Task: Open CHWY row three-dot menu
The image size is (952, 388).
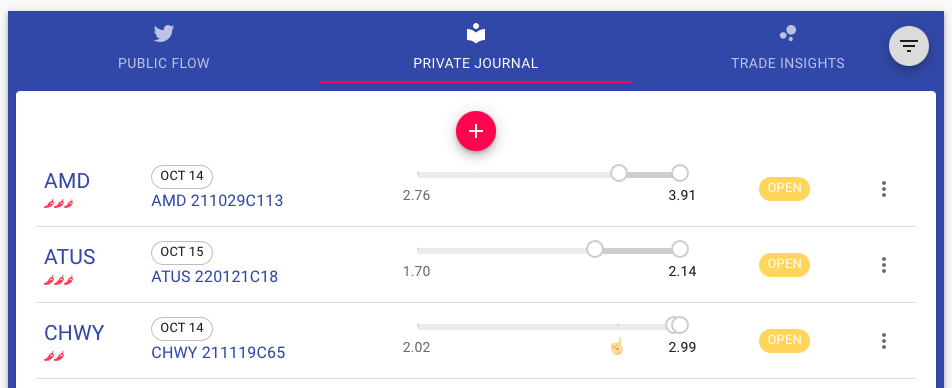Action: 883,341
